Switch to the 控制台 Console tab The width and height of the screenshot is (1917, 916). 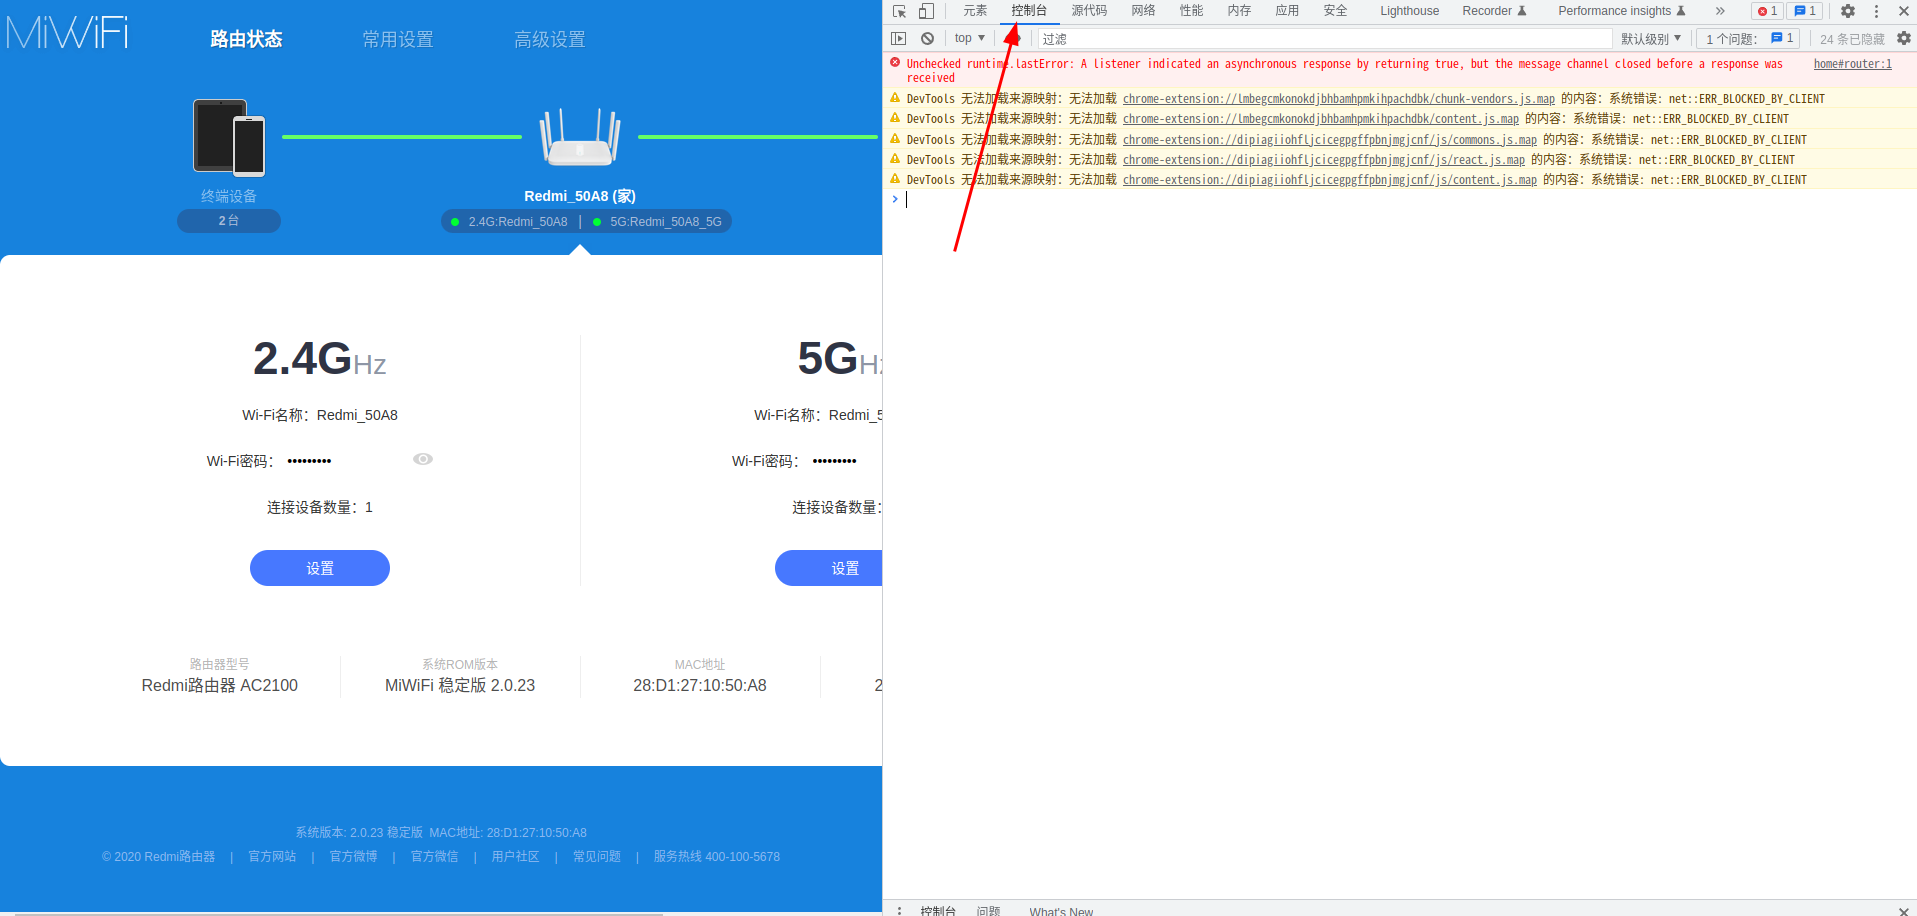click(1029, 11)
